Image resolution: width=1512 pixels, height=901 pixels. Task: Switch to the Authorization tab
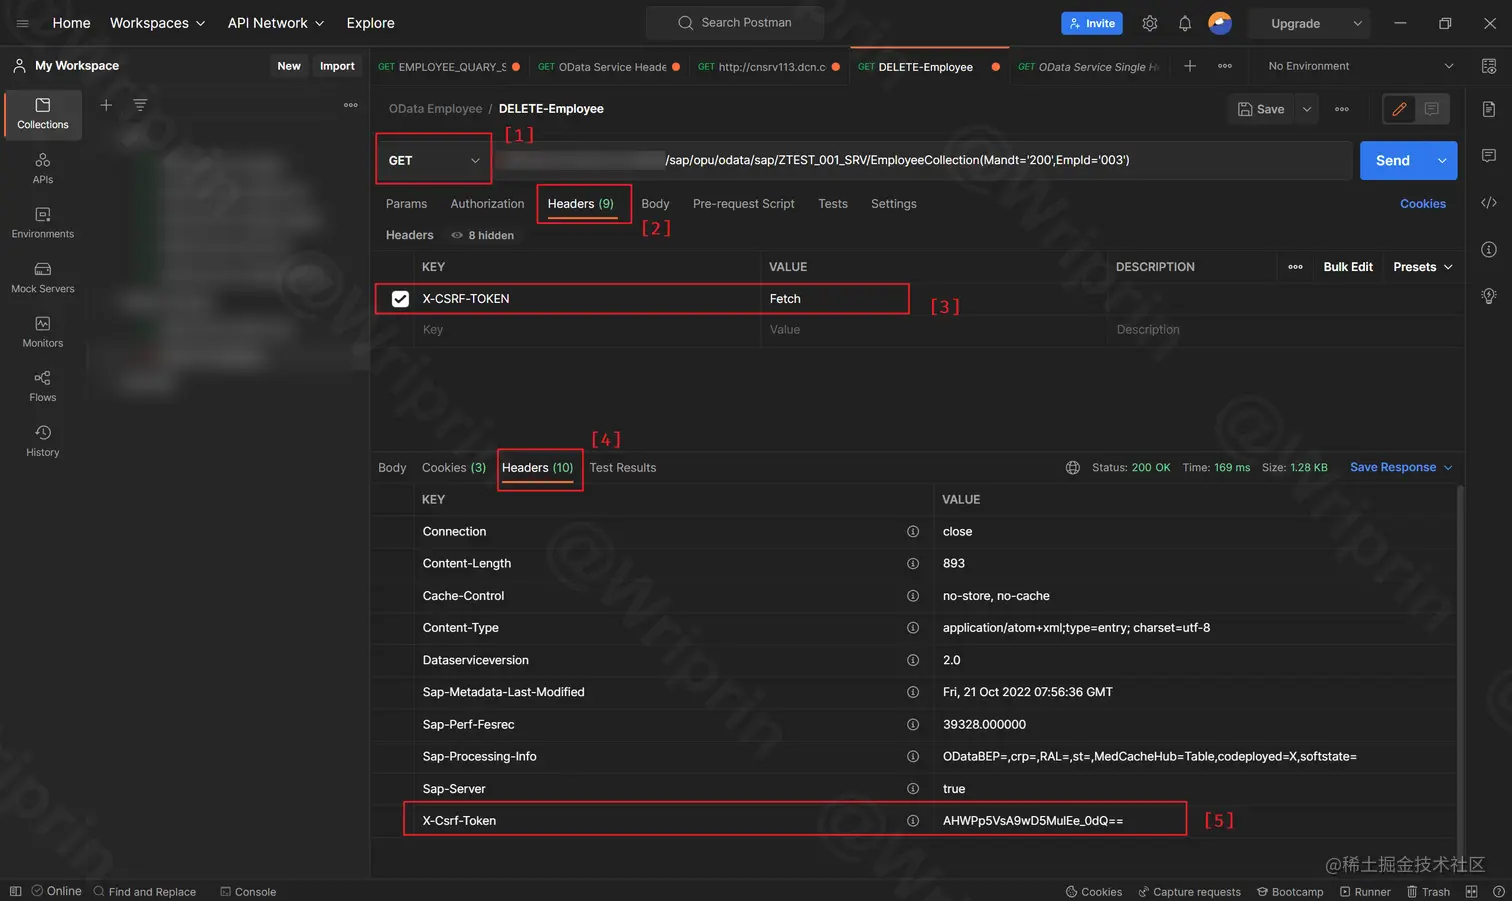click(x=487, y=204)
